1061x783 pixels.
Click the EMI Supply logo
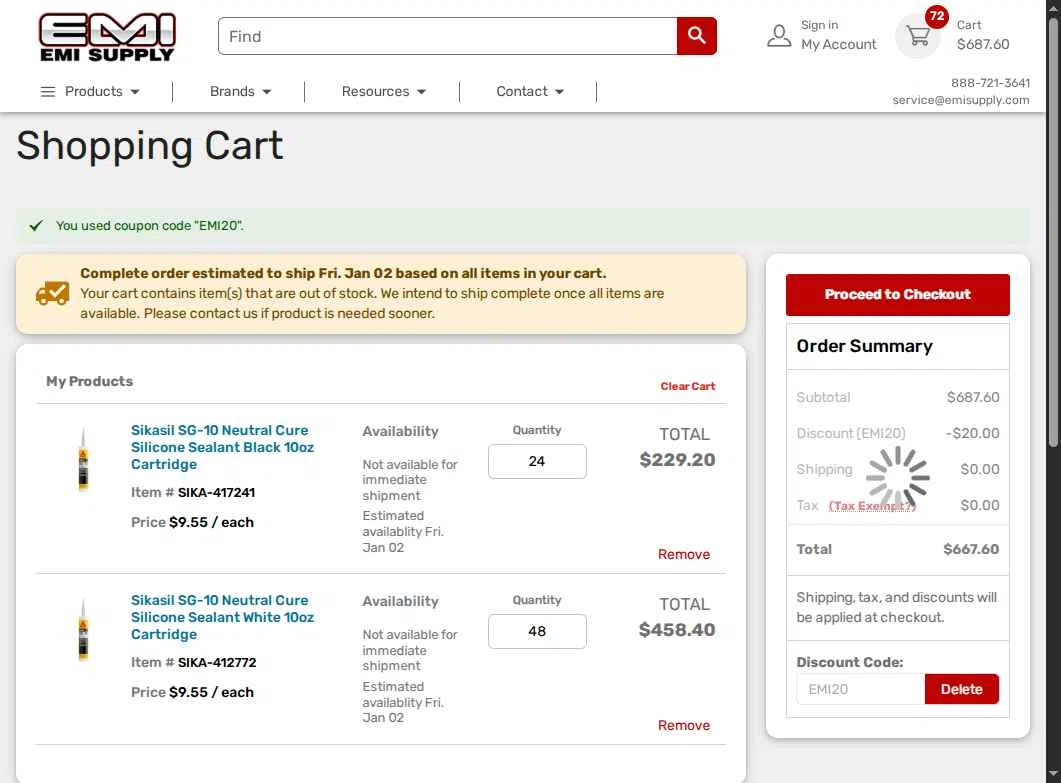pyautogui.click(x=107, y=37)
